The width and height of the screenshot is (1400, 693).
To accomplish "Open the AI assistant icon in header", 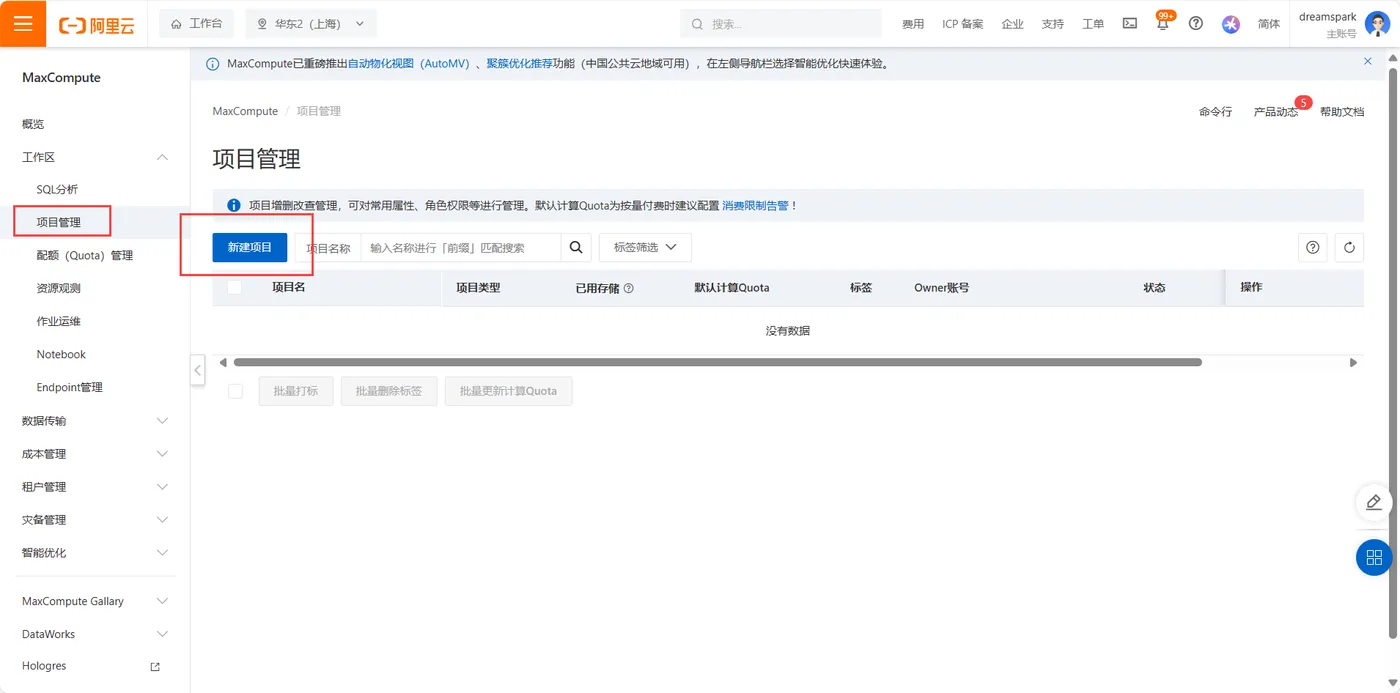I will [1231, 24].
